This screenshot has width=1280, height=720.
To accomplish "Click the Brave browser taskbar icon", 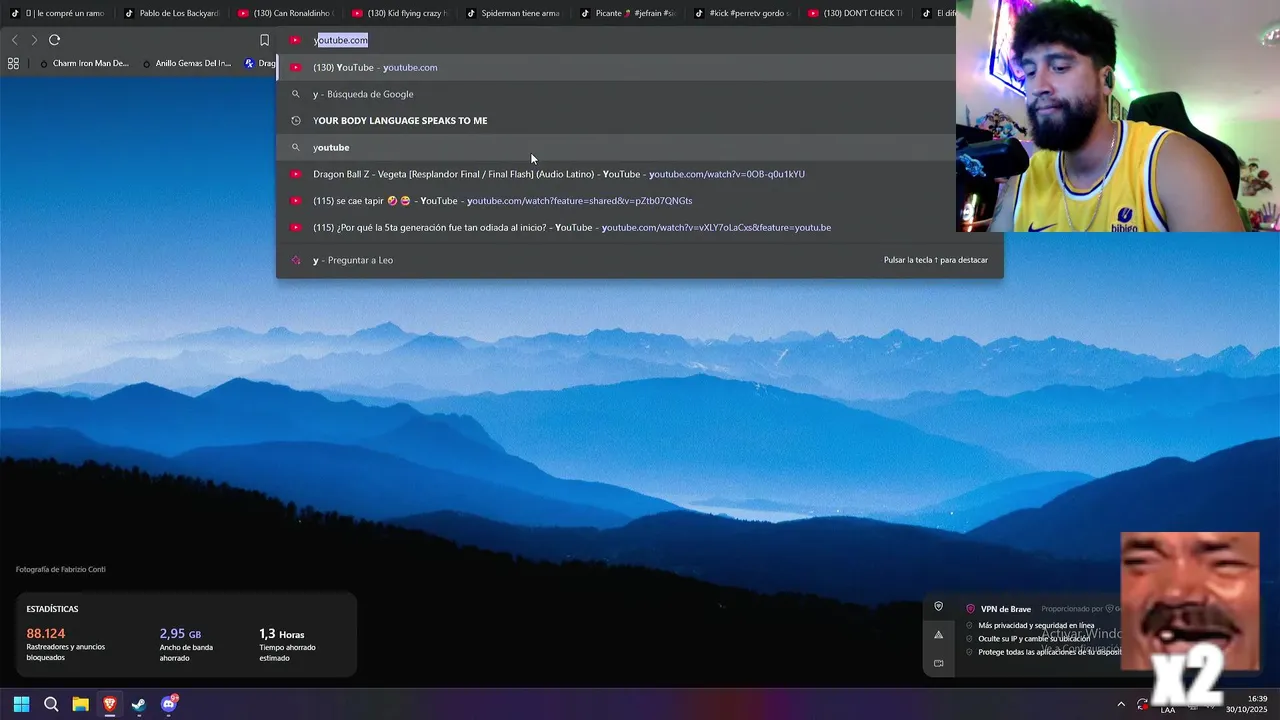I will [110, 704].
